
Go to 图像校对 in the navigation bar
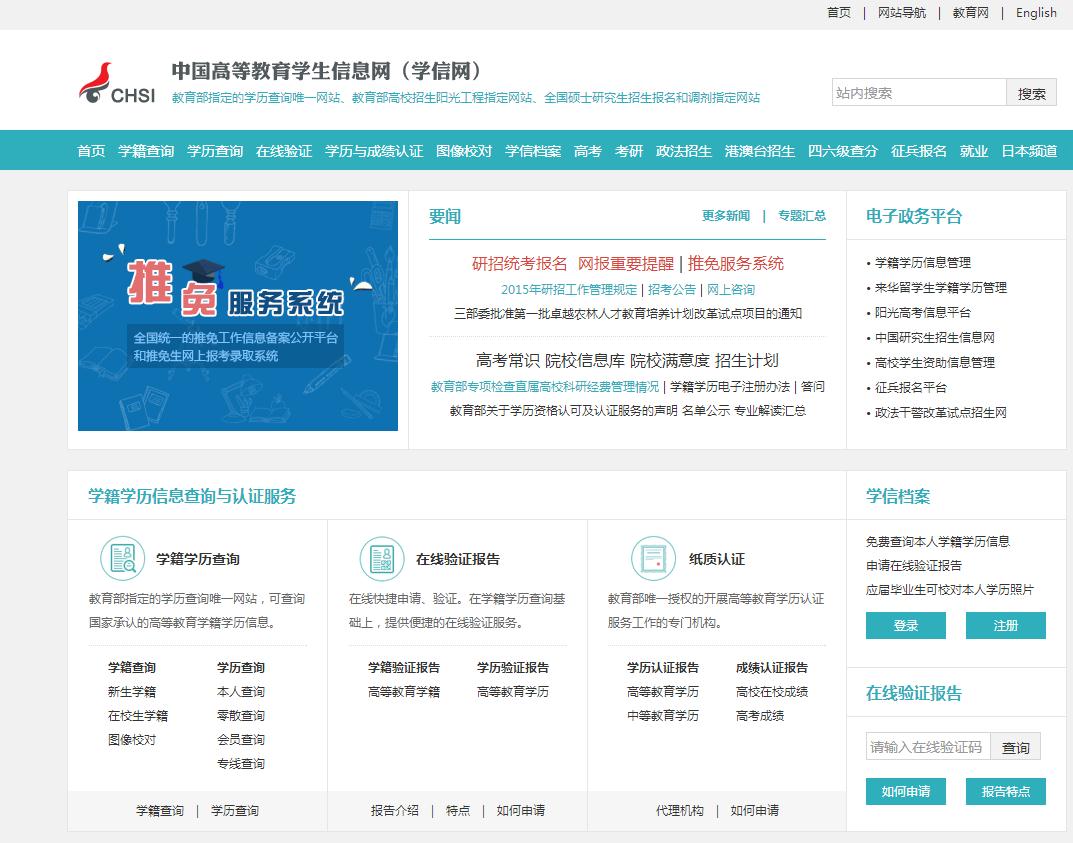point(464,151)
